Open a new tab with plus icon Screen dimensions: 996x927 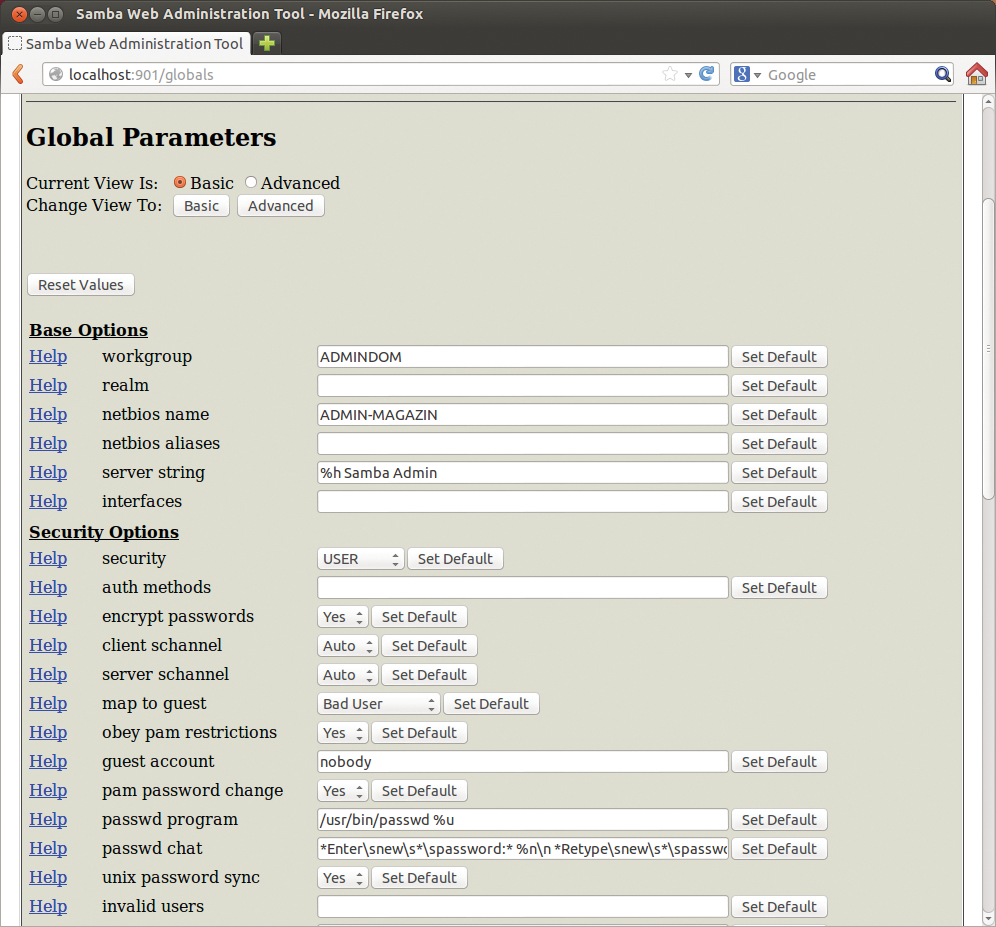tap(267, 43)
